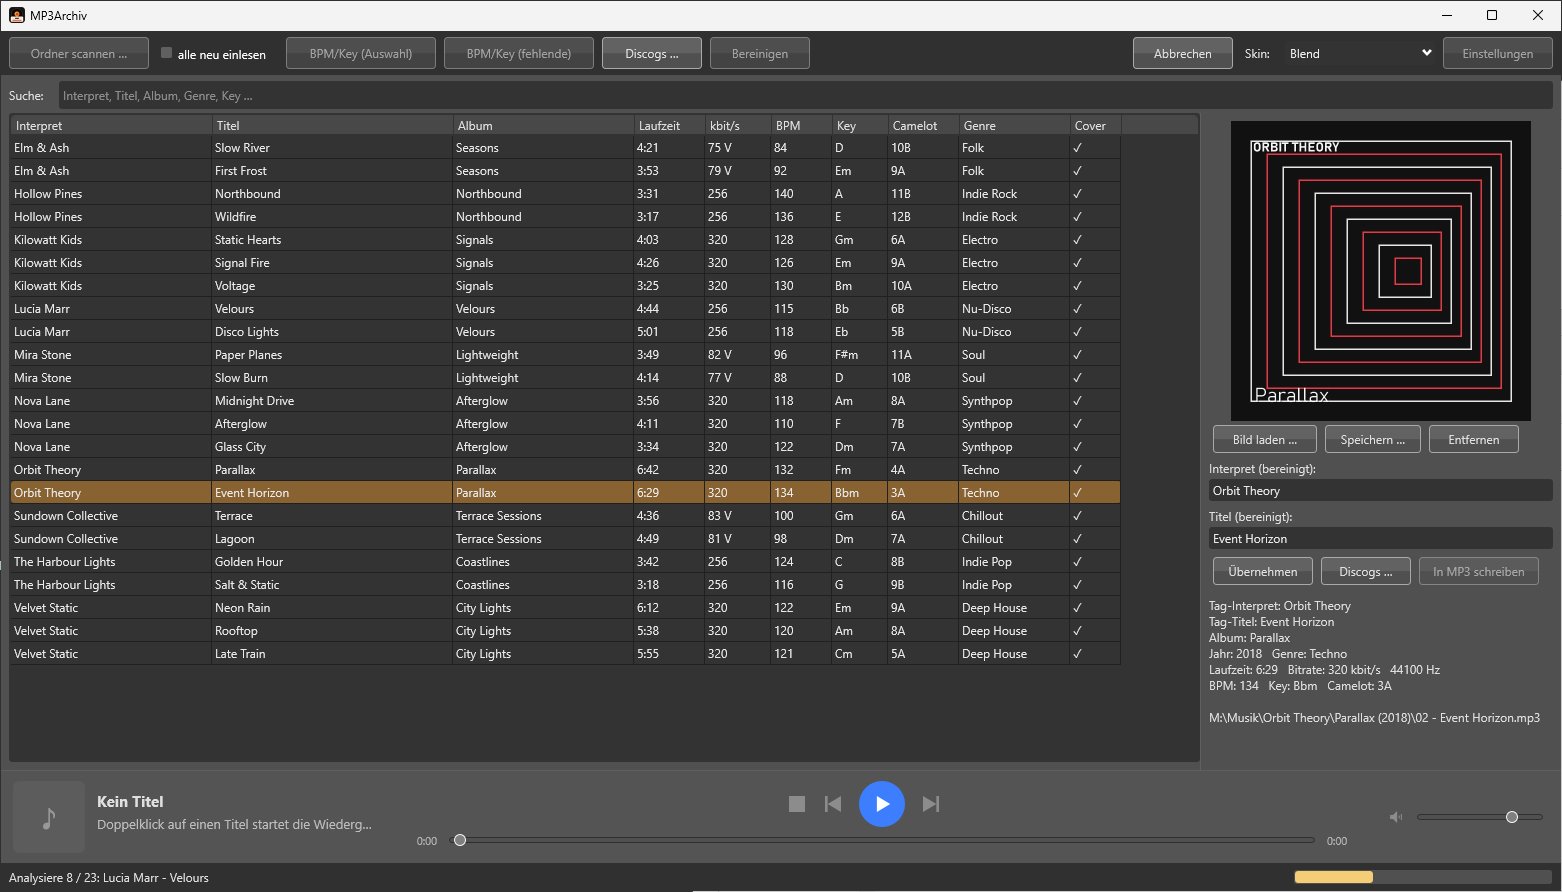Start playback with the blue play button

[x=882, y=804]
